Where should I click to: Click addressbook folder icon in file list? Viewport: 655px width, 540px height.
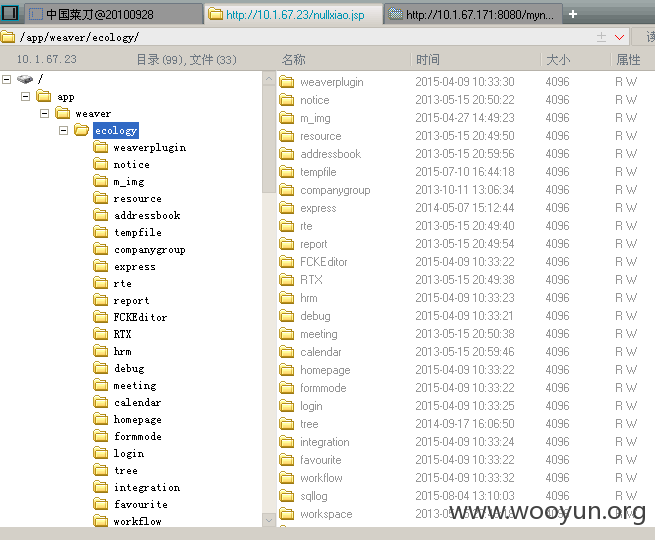point(287,154)
